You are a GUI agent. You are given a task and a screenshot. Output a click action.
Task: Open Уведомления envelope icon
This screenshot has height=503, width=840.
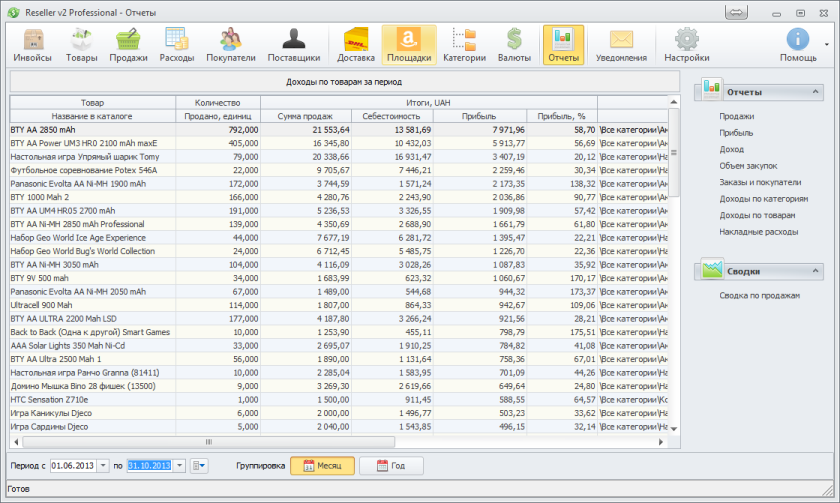pyautogui.click(x=621, y=45)
